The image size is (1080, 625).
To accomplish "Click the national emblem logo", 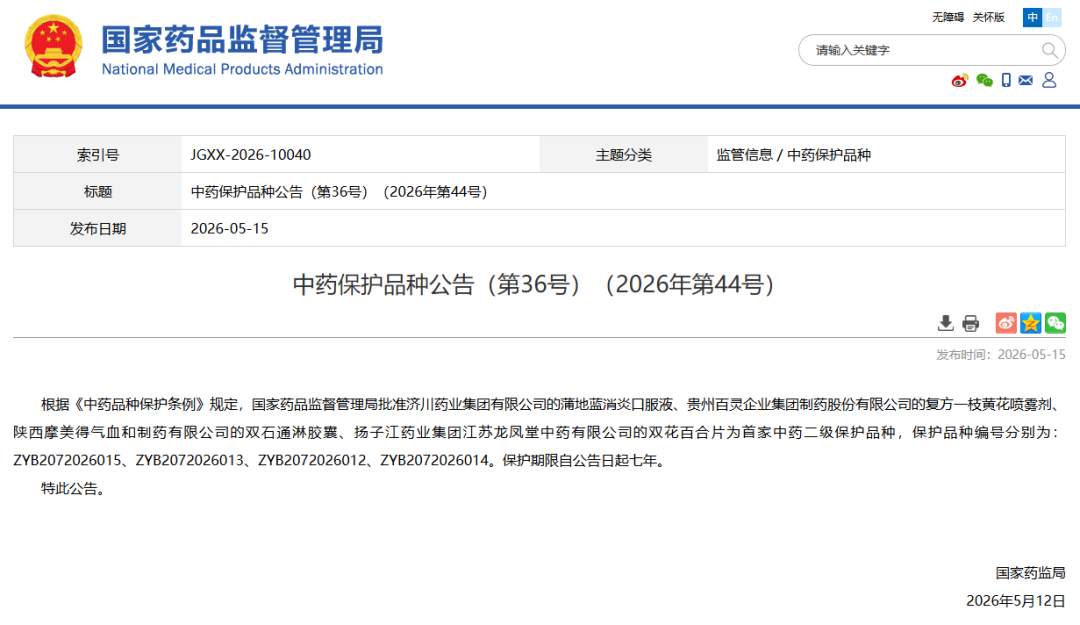I will (x=54, y=46).
